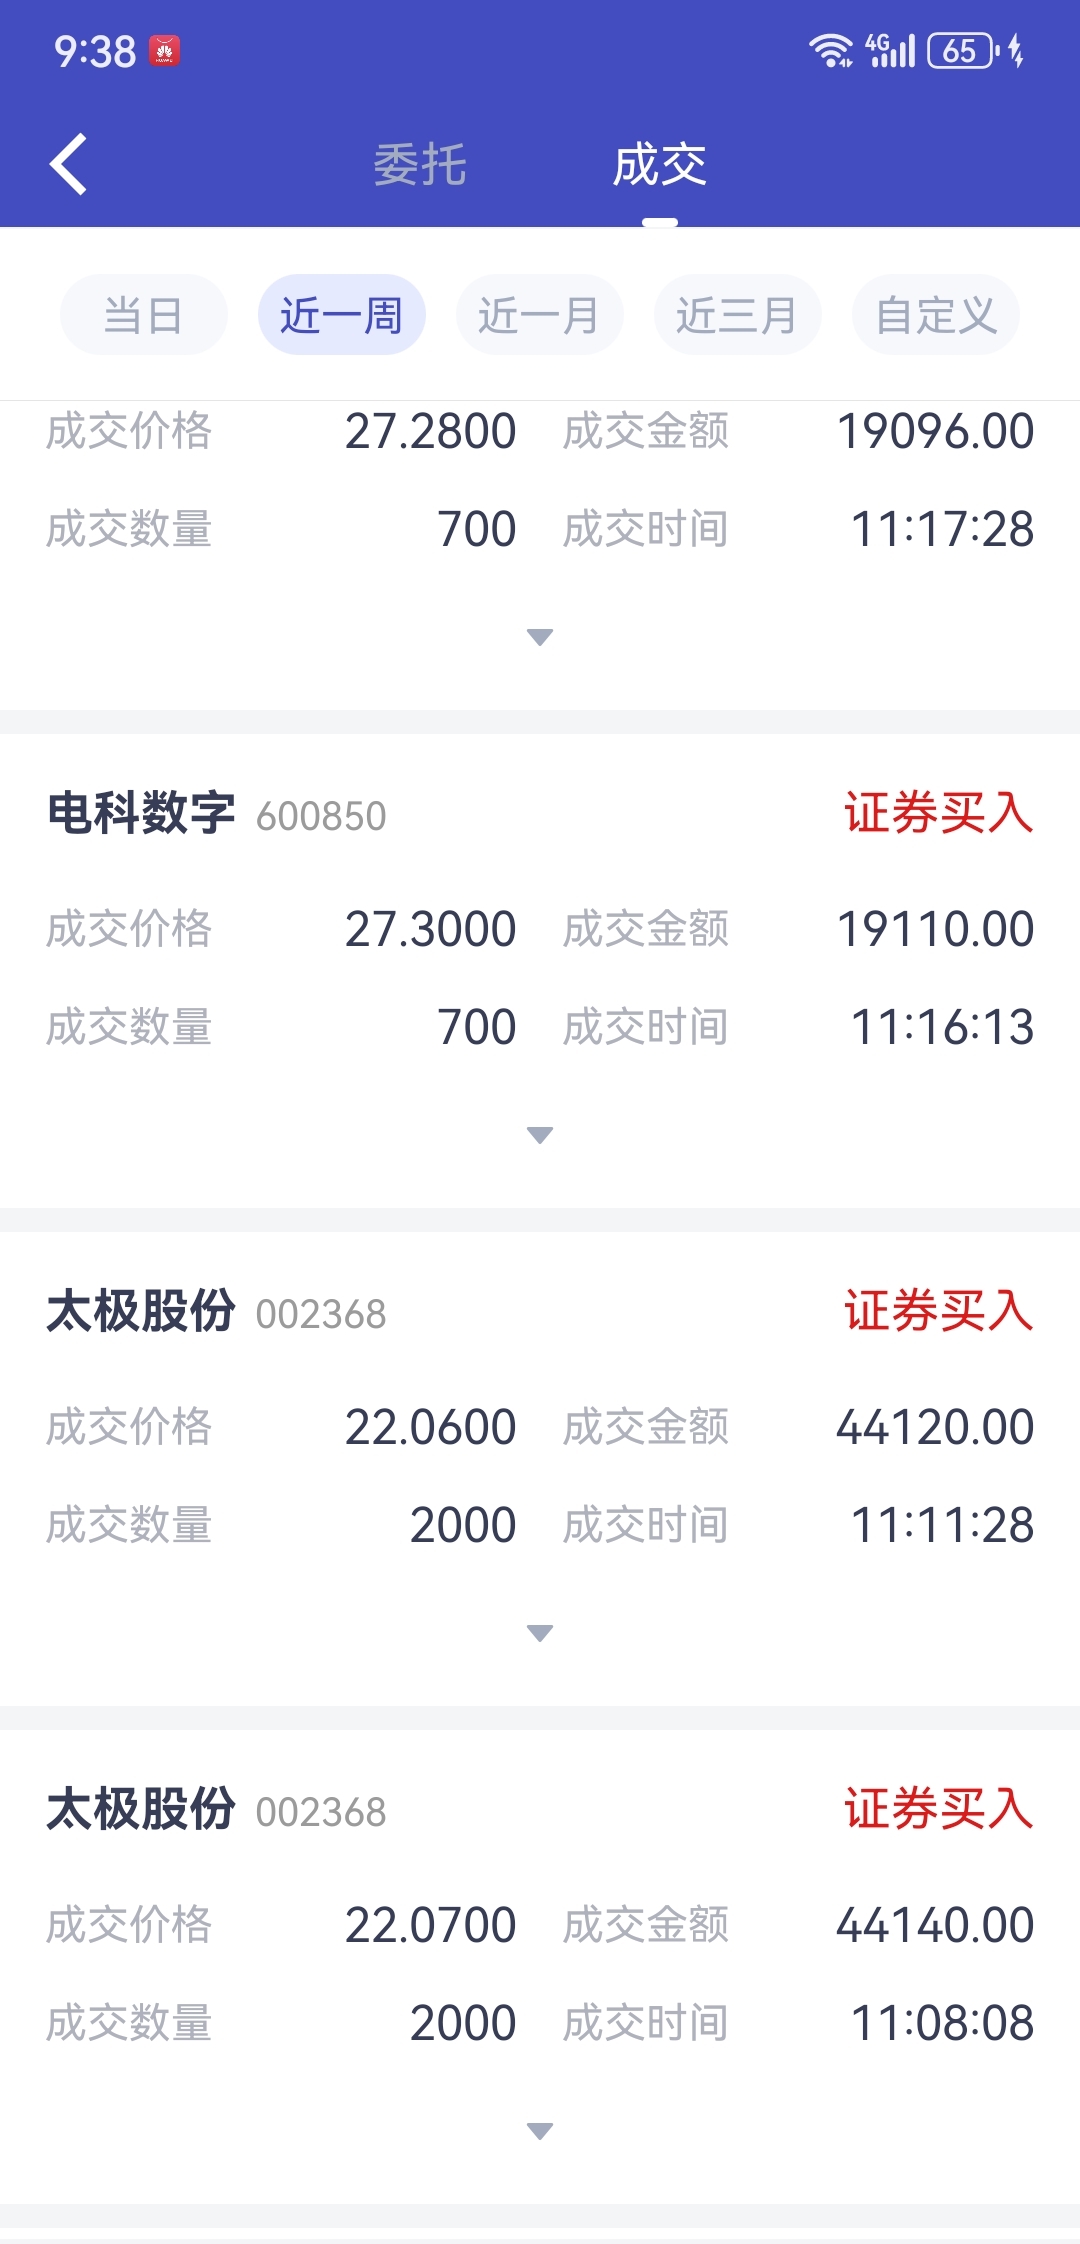1080x2244 pixels.
Task: Tap the Wi-Fi status icon
Action: tap(831, 50)
